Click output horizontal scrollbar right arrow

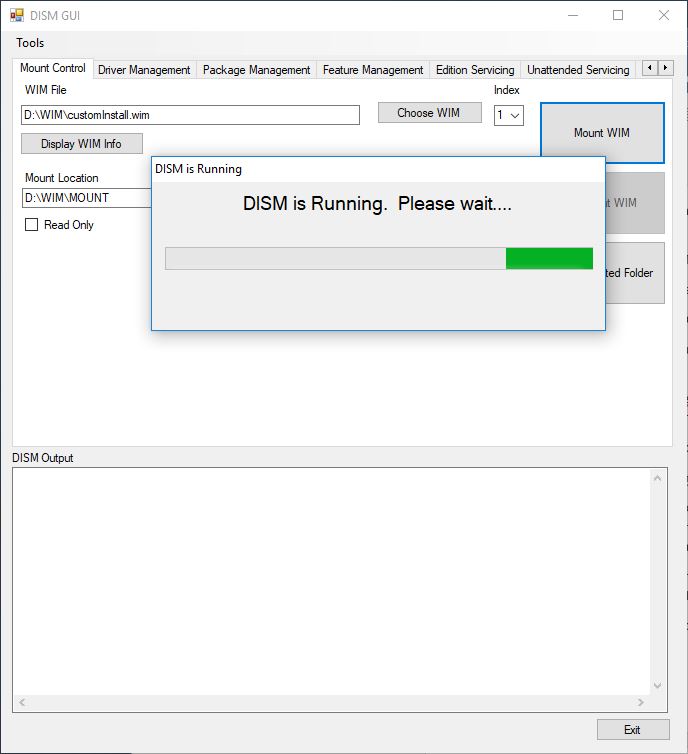[640, 702]
